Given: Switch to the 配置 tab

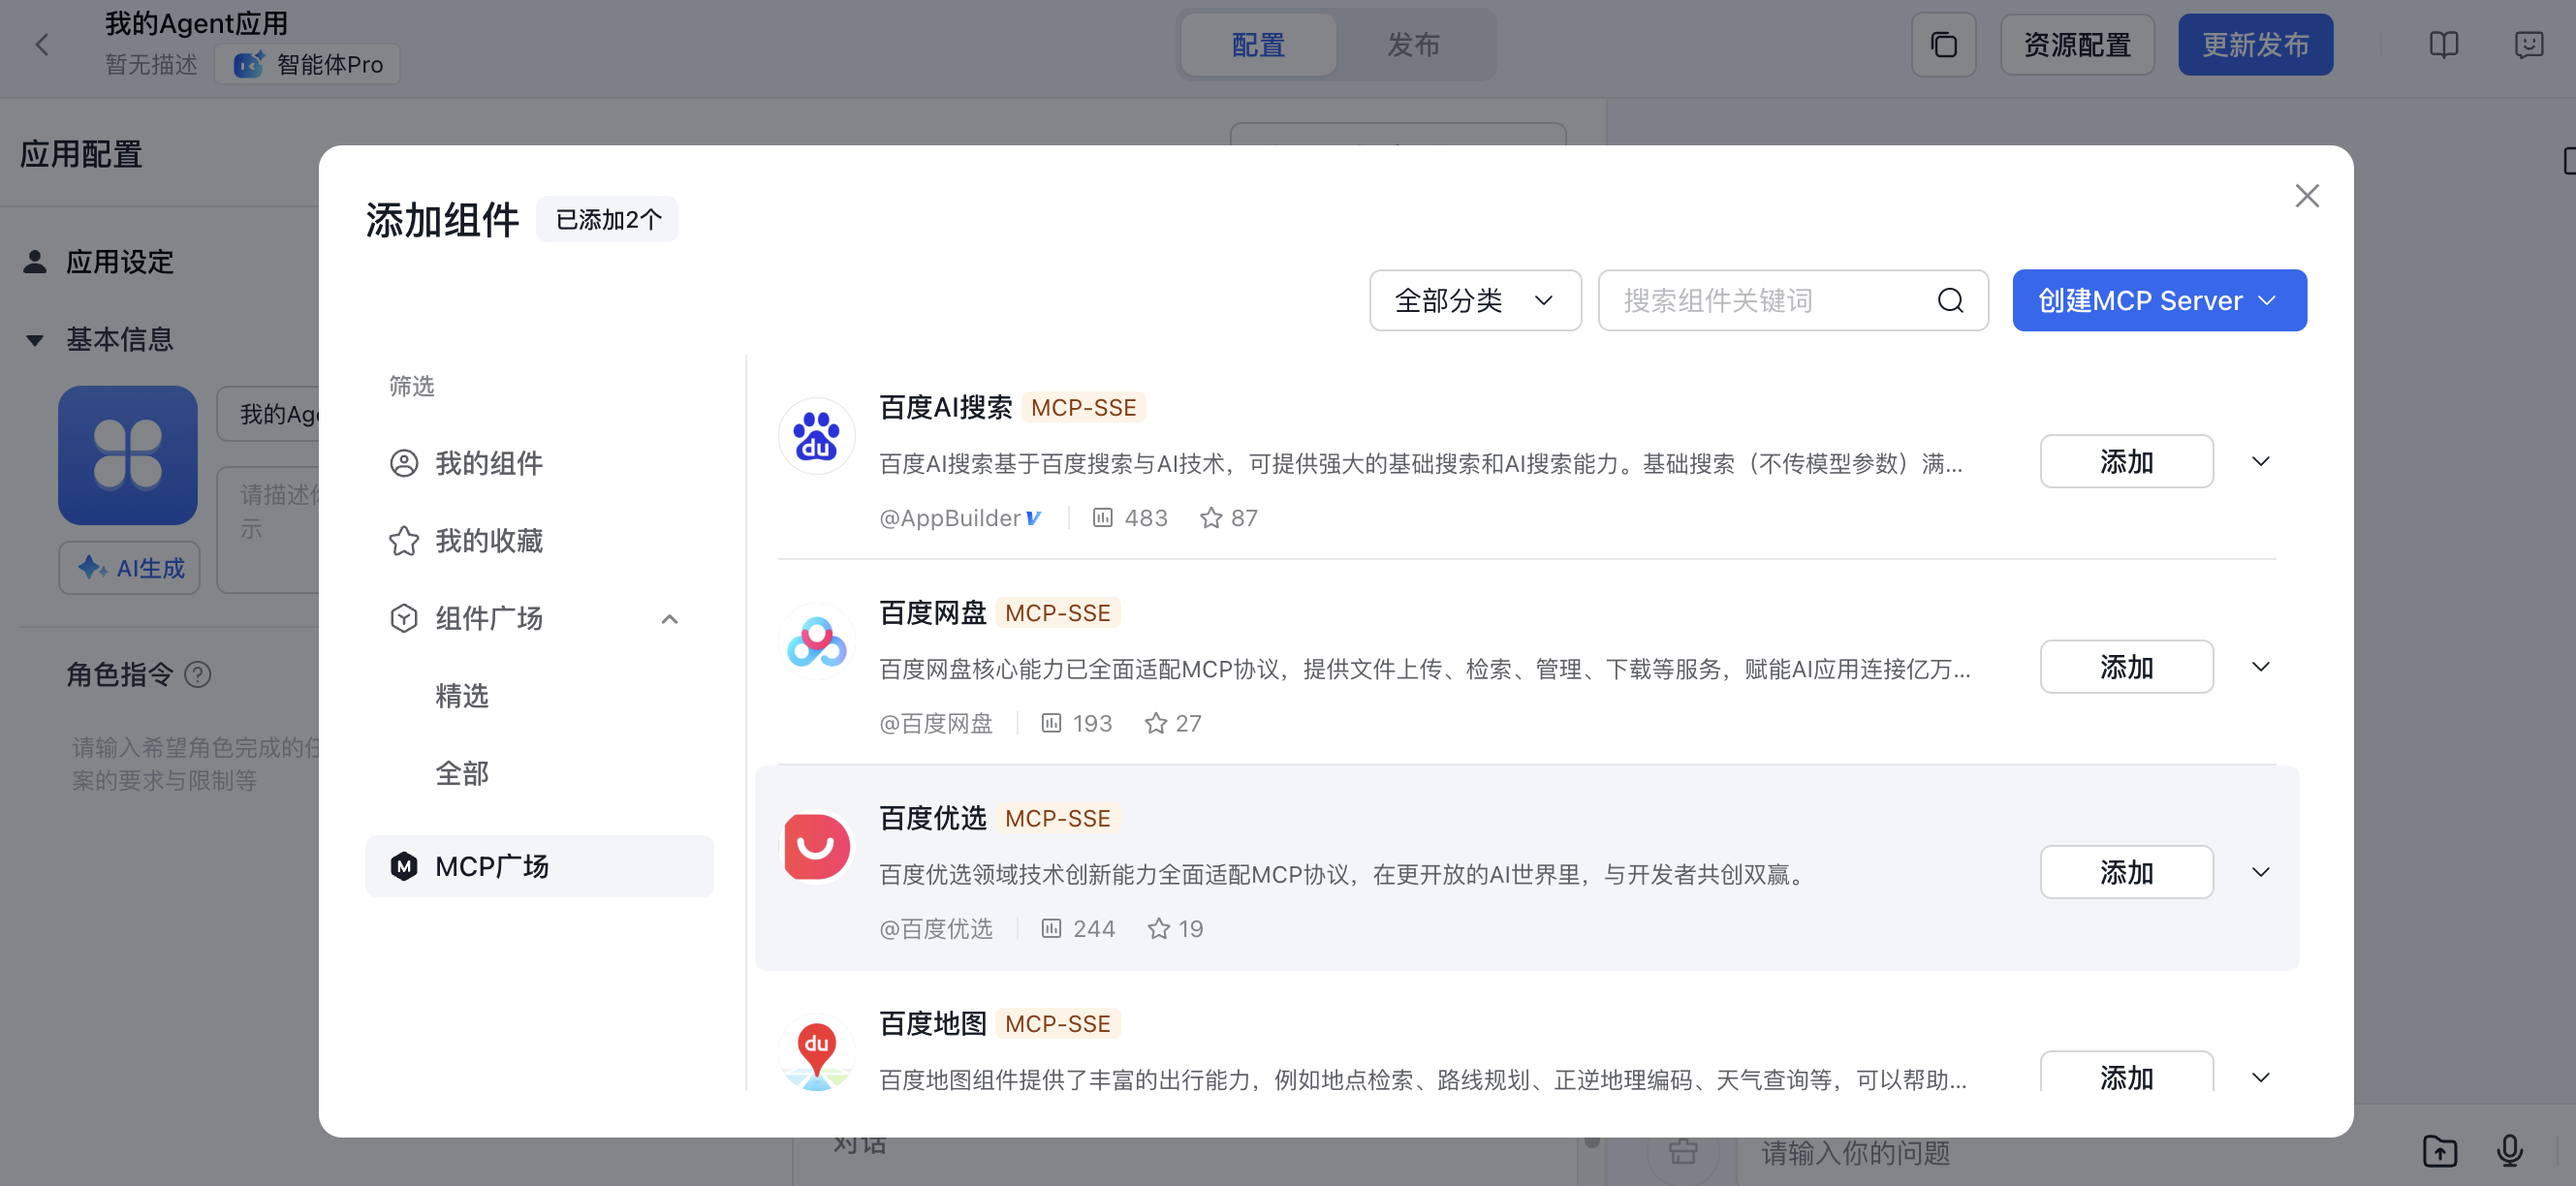Looking at the screenshot, I should tap(1257, 45).
